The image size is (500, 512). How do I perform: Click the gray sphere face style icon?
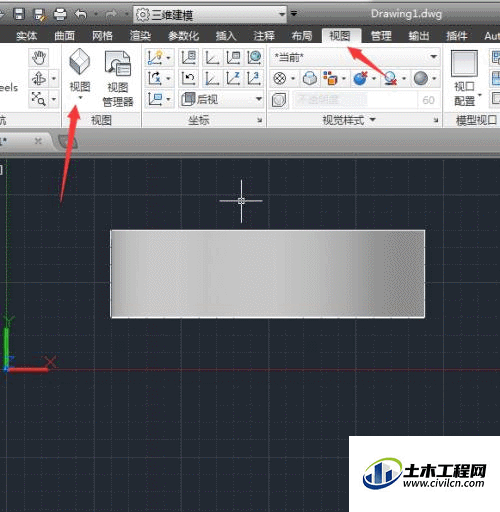tap(421, 79)
